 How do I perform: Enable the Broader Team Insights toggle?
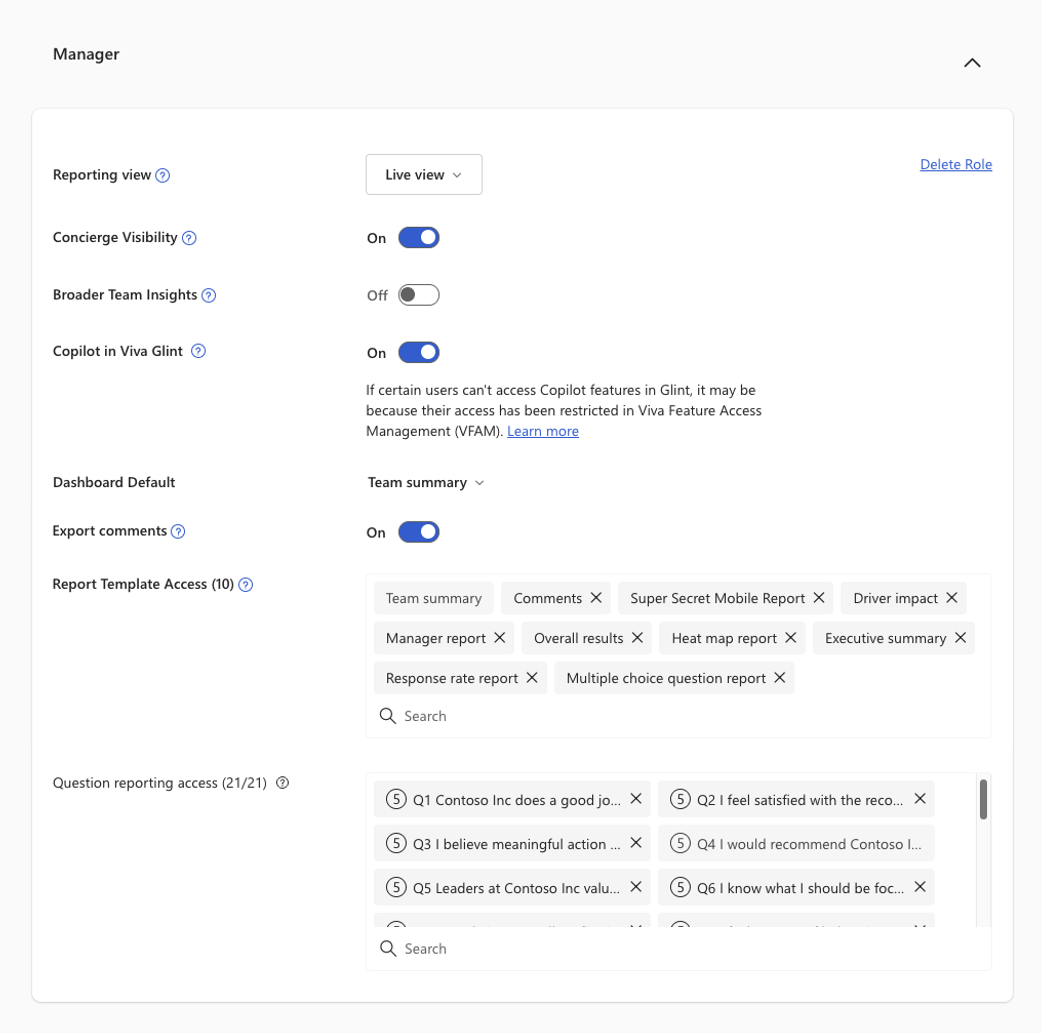pyautogui.click(x=419, y=295)
